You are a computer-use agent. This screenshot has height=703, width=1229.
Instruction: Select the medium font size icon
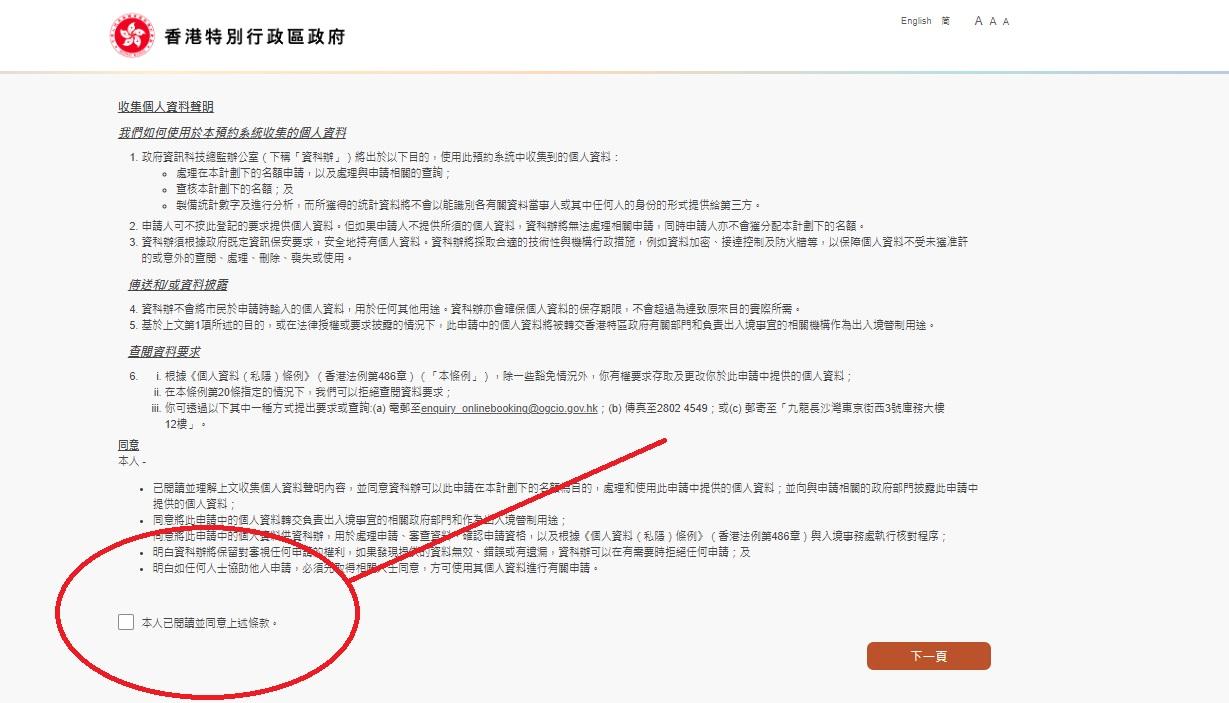(992, 21)
